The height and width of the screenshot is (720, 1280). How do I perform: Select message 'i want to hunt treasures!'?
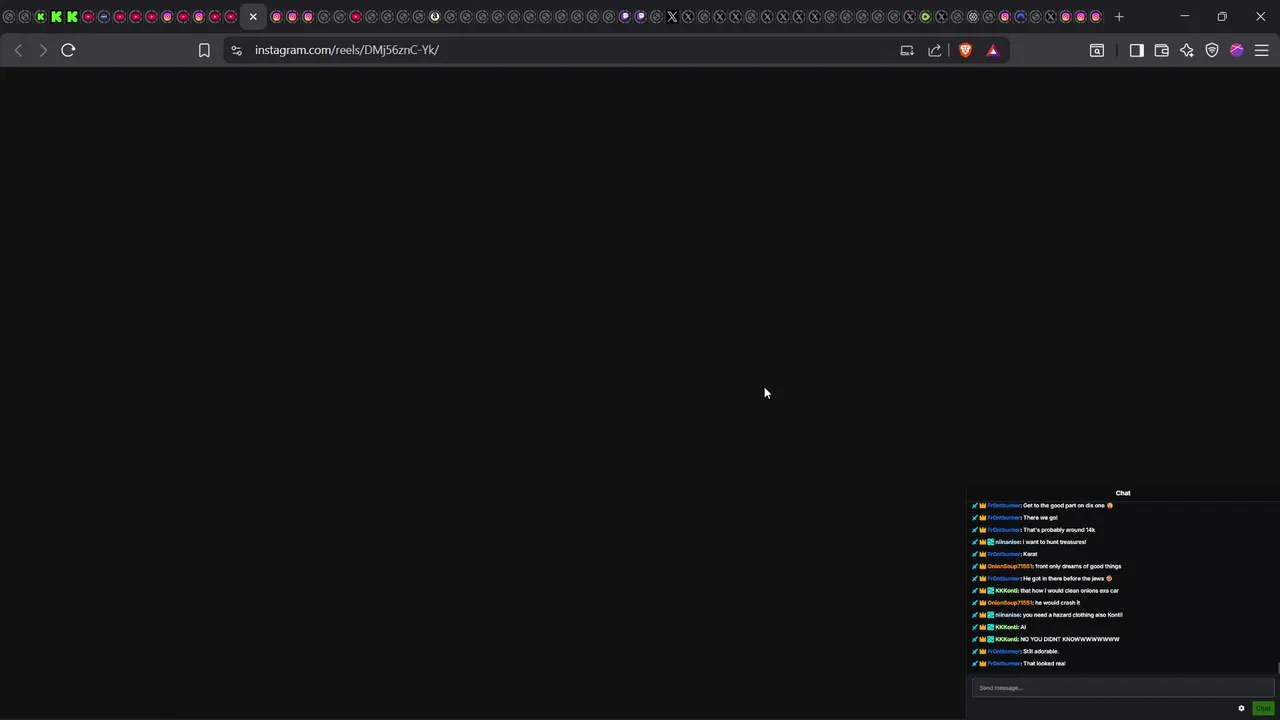click(x=1054, y=542)
